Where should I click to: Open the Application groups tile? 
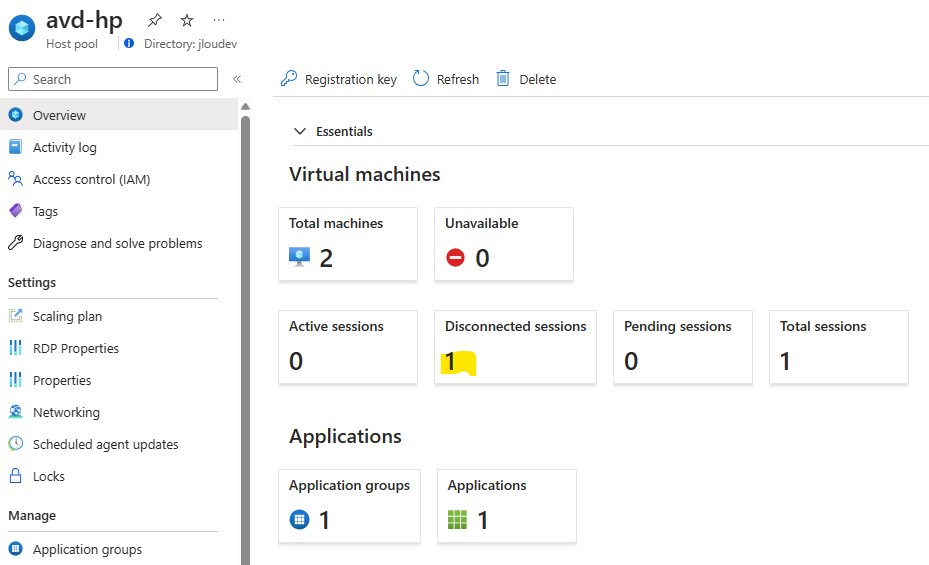(x=350, y=506)
